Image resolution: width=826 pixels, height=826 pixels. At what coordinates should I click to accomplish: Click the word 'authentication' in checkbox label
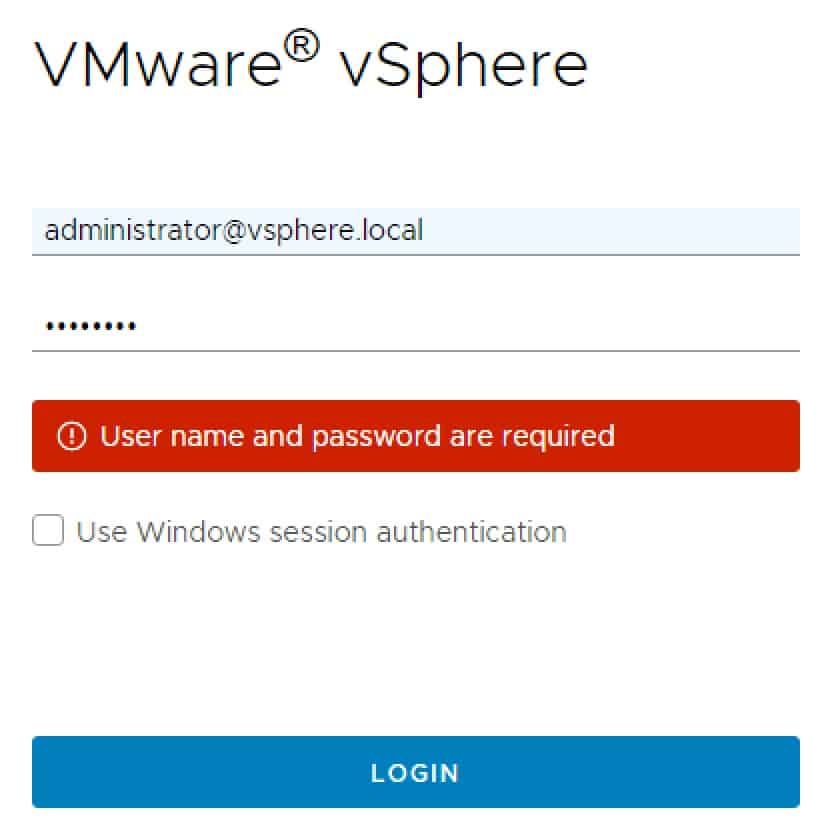[x=471, y=532]
